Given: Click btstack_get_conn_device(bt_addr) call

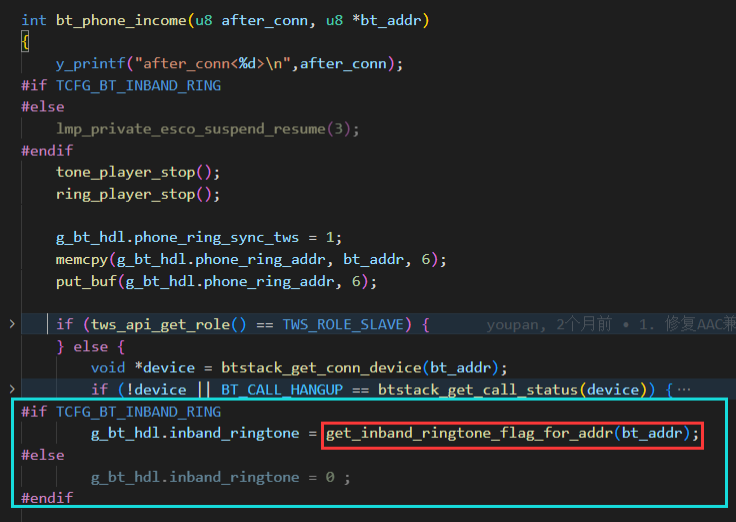Looking at the screenshot, I should point(359,368).
